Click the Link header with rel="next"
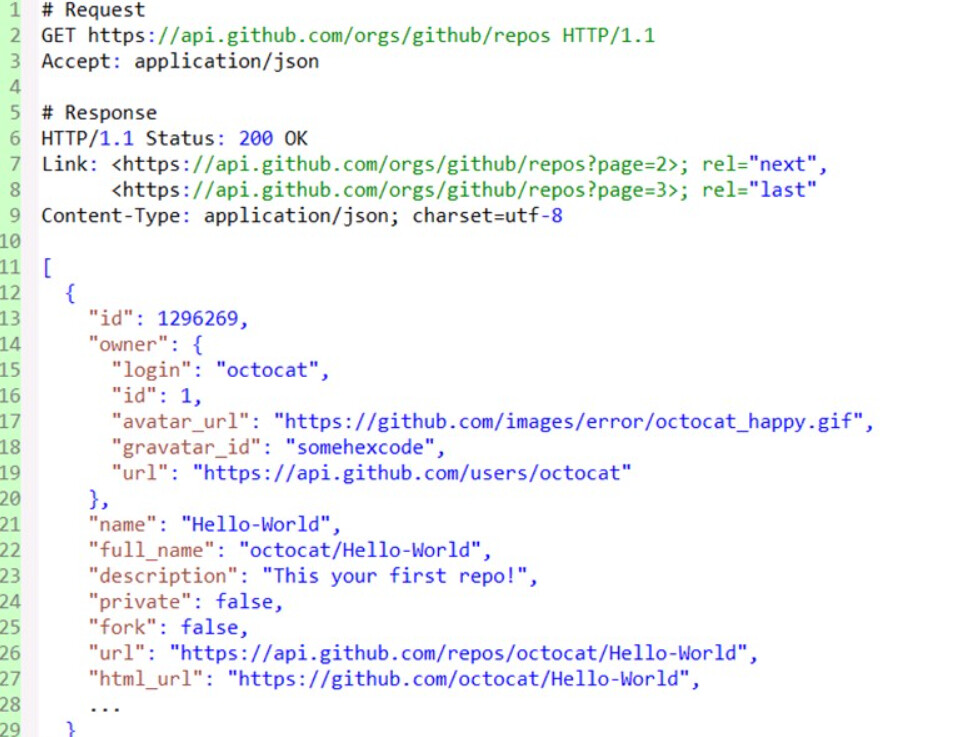 [x=434, y=164]
